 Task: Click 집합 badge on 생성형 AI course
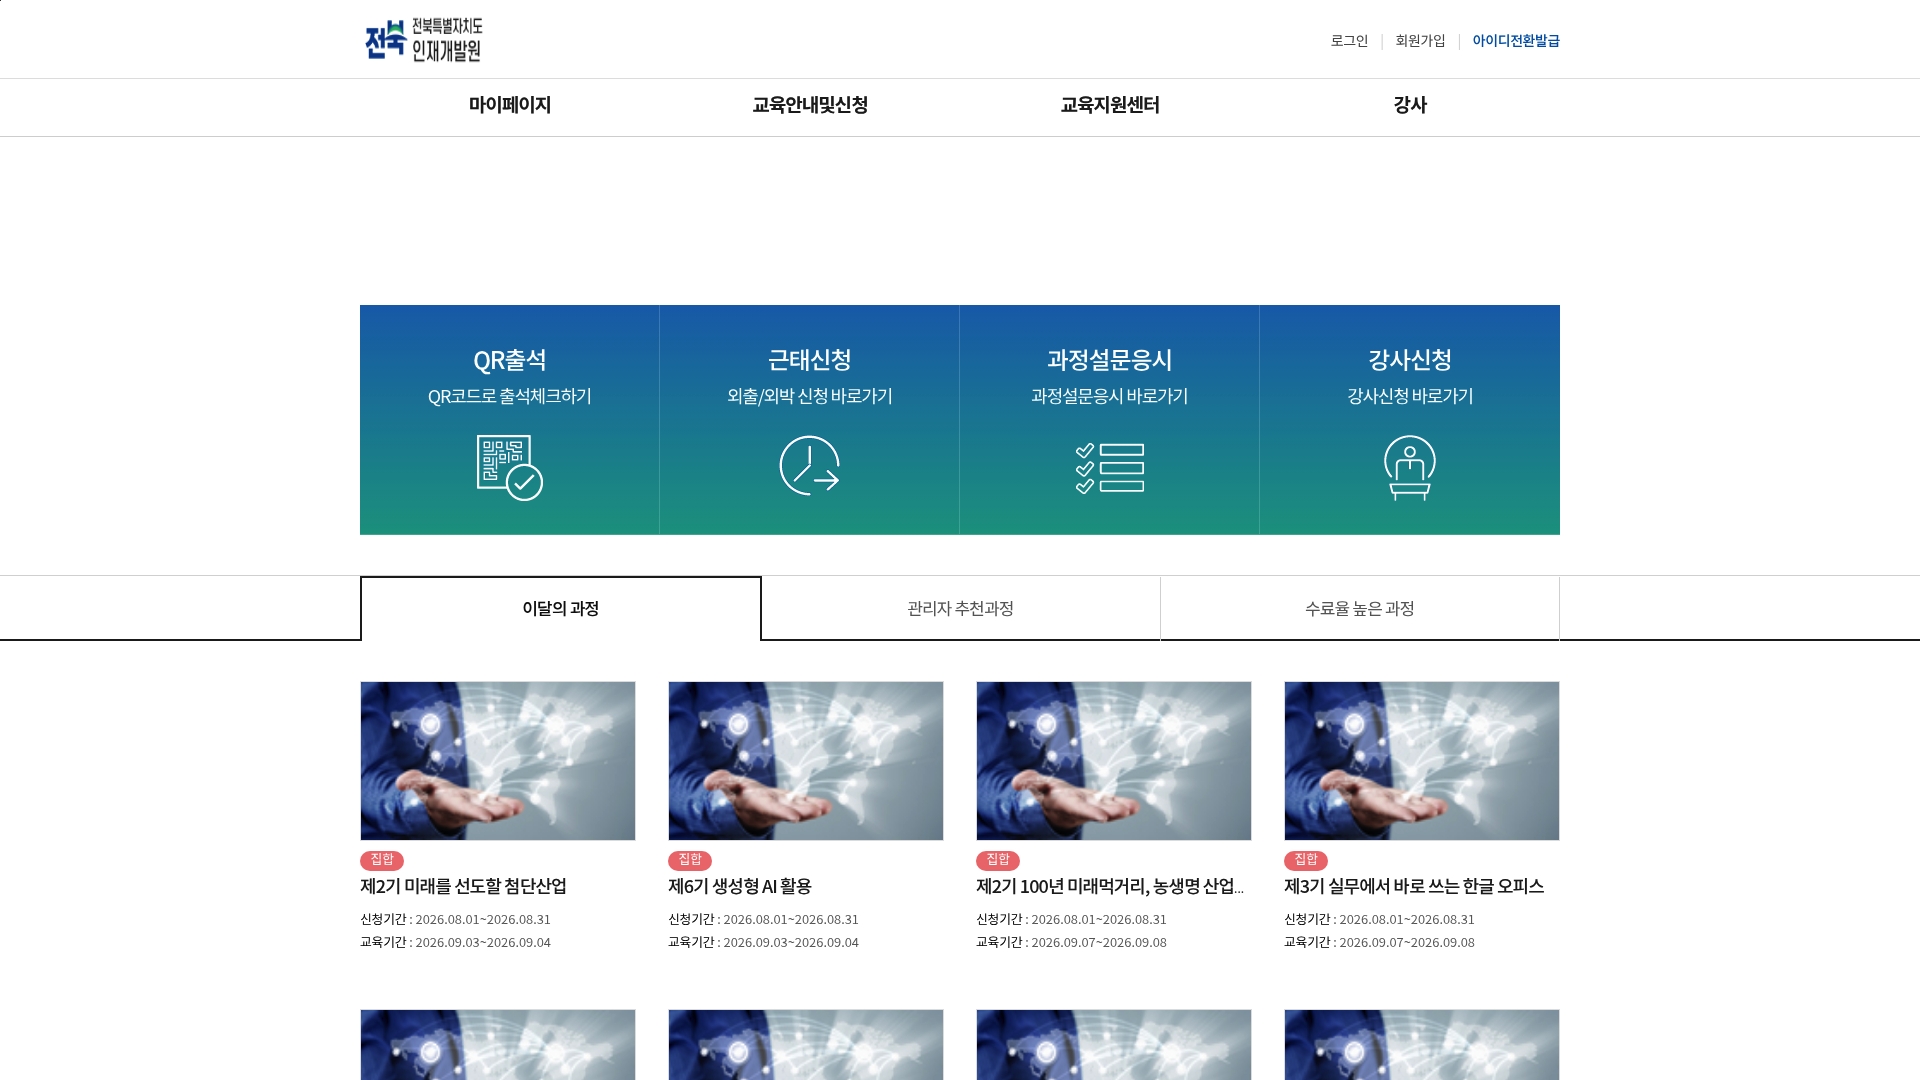click(x=690, y=860)
